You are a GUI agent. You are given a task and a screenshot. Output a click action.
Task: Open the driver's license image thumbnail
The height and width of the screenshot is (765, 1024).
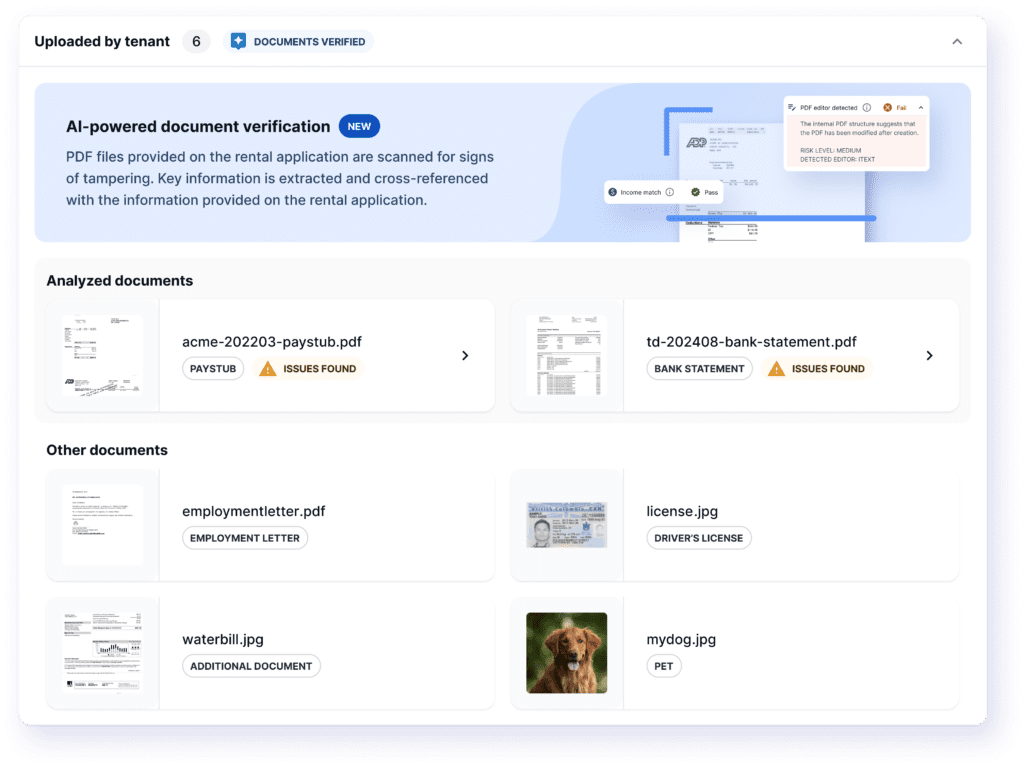click(566, 525)
